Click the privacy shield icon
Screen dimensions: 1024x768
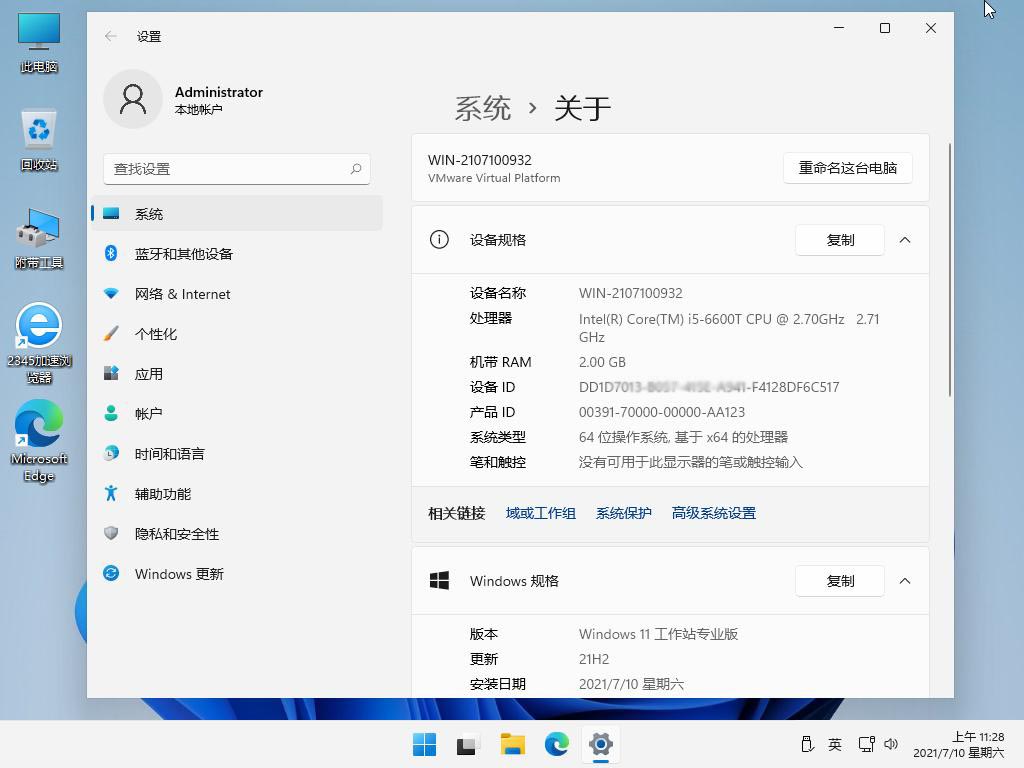tap(111, 534)
